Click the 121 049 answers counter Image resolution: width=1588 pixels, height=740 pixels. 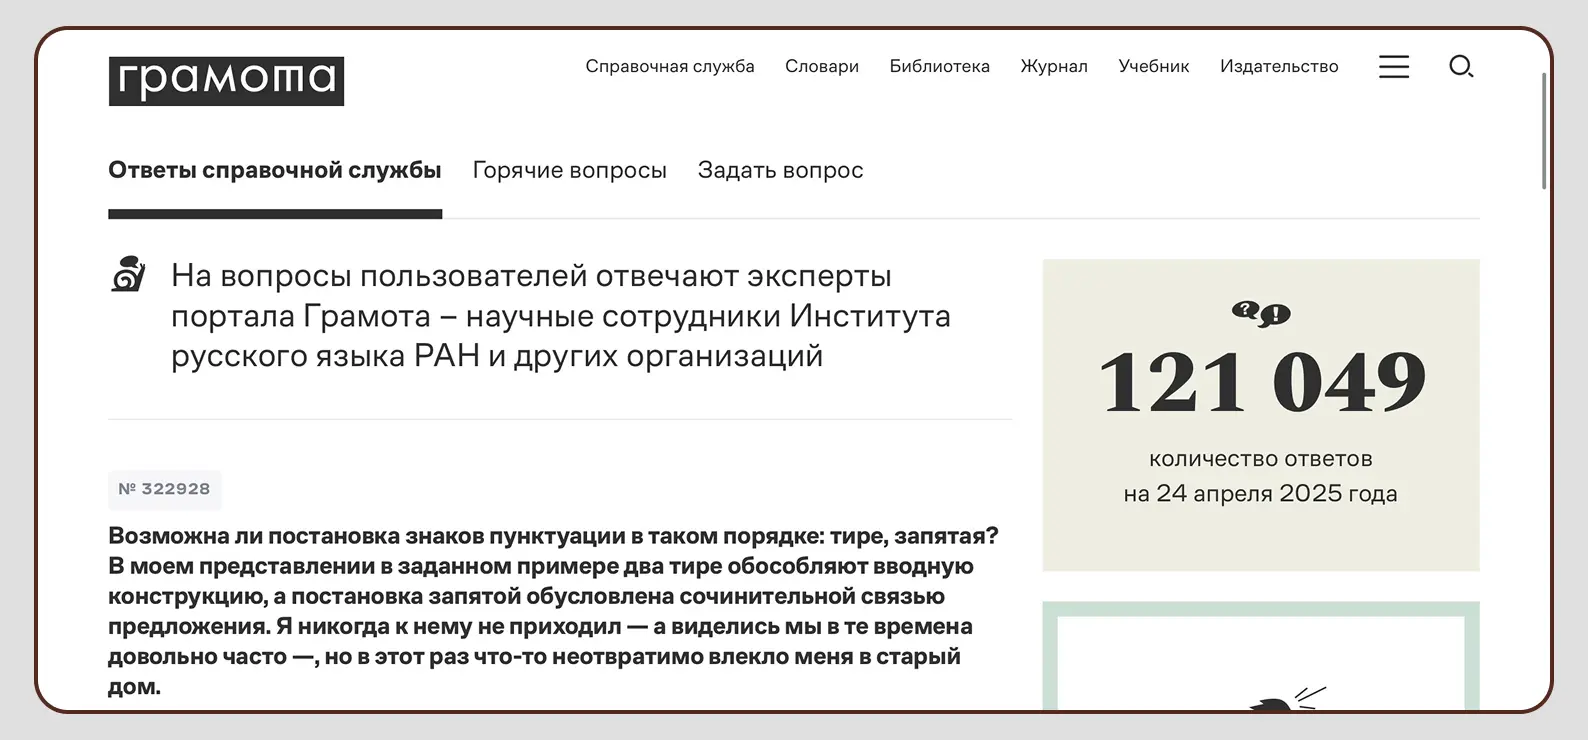coord(1261,383)
